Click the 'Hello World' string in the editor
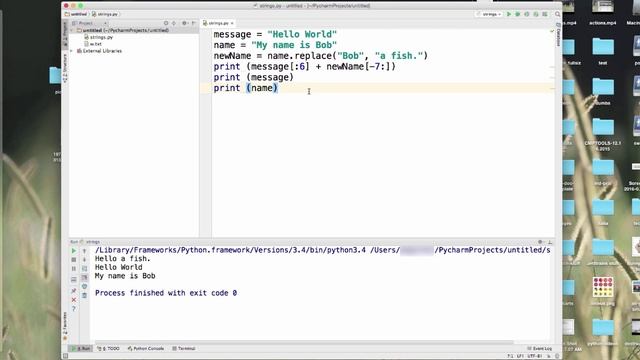Screen dimensions: 640x360 tap(302, 34)
